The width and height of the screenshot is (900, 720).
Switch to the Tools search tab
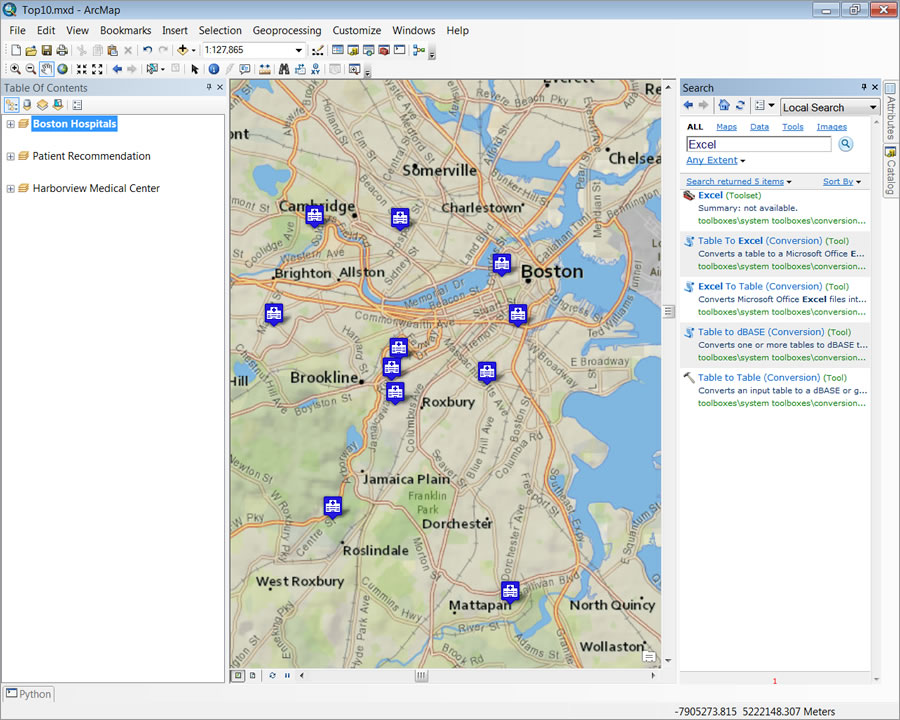click(792, 127)
